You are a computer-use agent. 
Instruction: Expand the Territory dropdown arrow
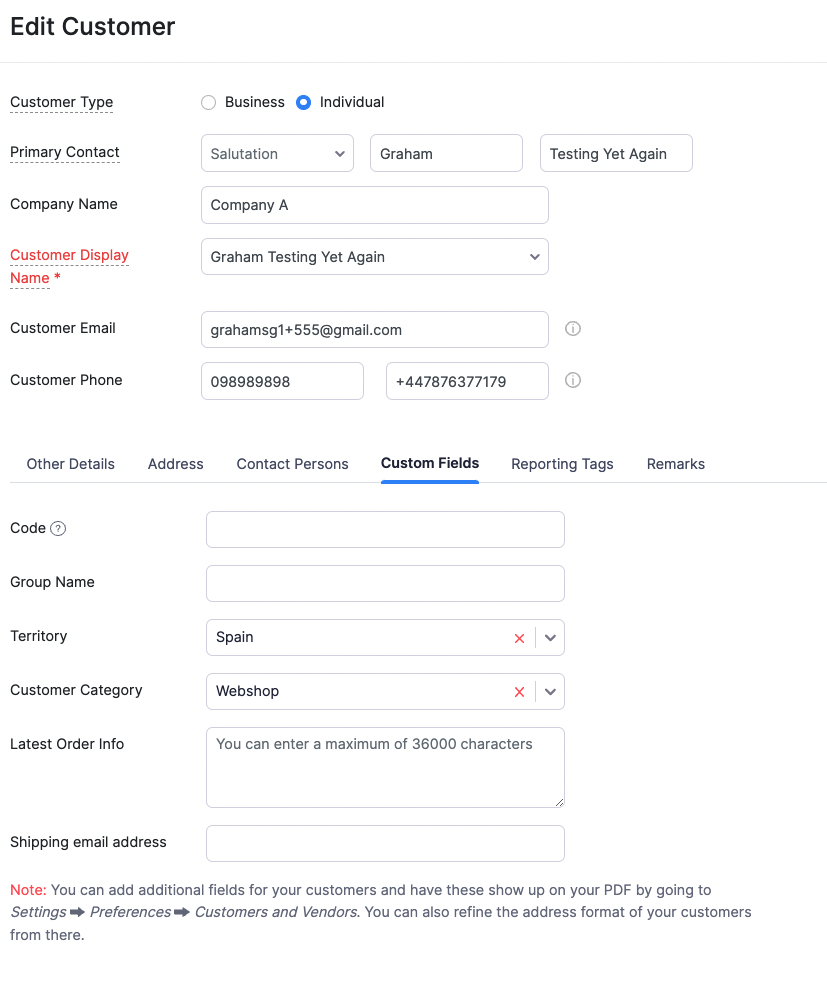(x=550, y=638)
